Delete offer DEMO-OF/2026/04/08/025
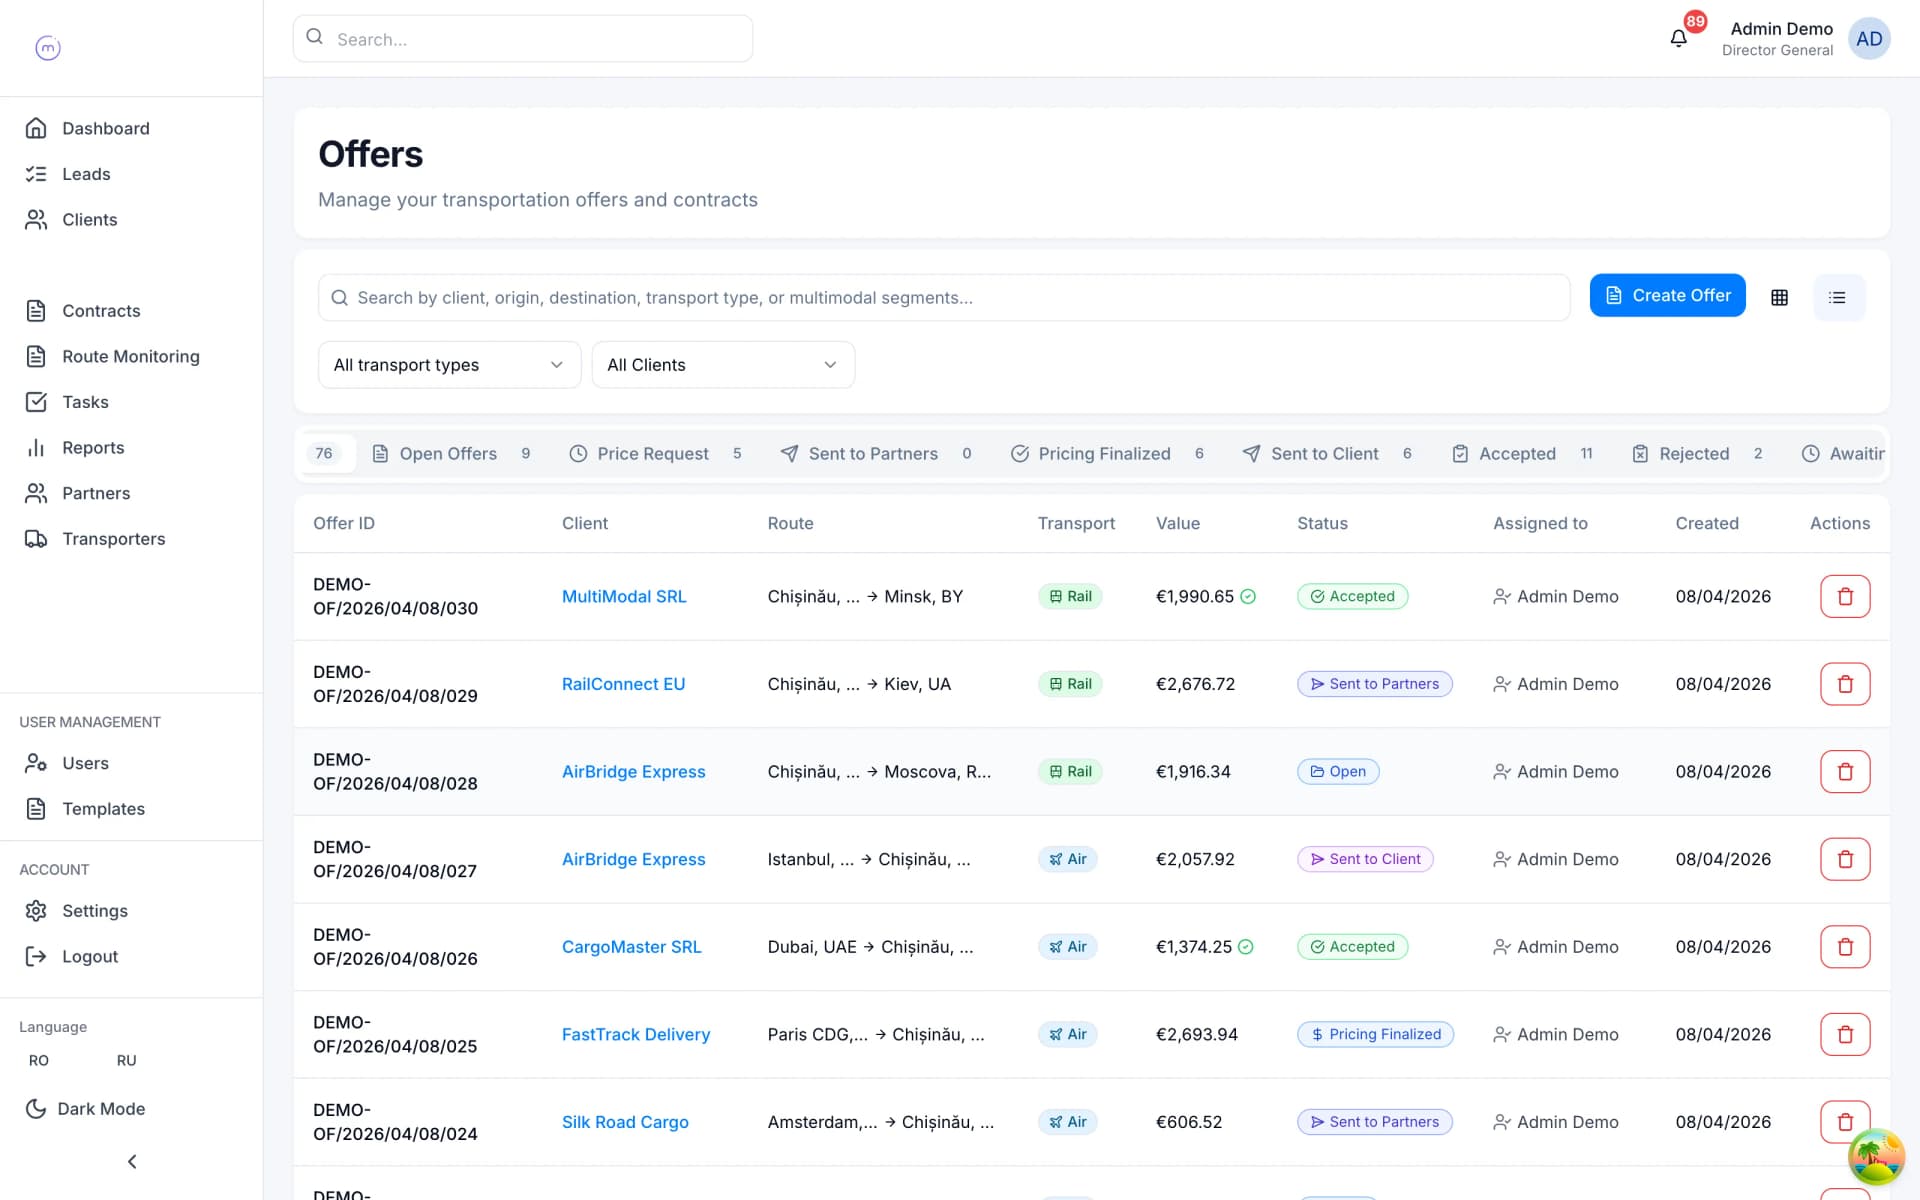Viewport: 1920px width, 1200px height. point(1845,1035)
